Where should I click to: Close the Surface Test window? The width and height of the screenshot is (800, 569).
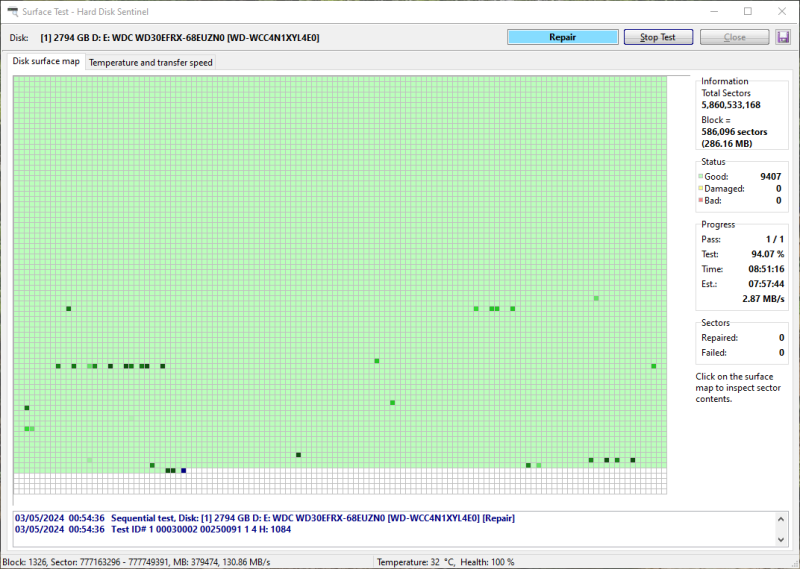[x=782, y=11]
